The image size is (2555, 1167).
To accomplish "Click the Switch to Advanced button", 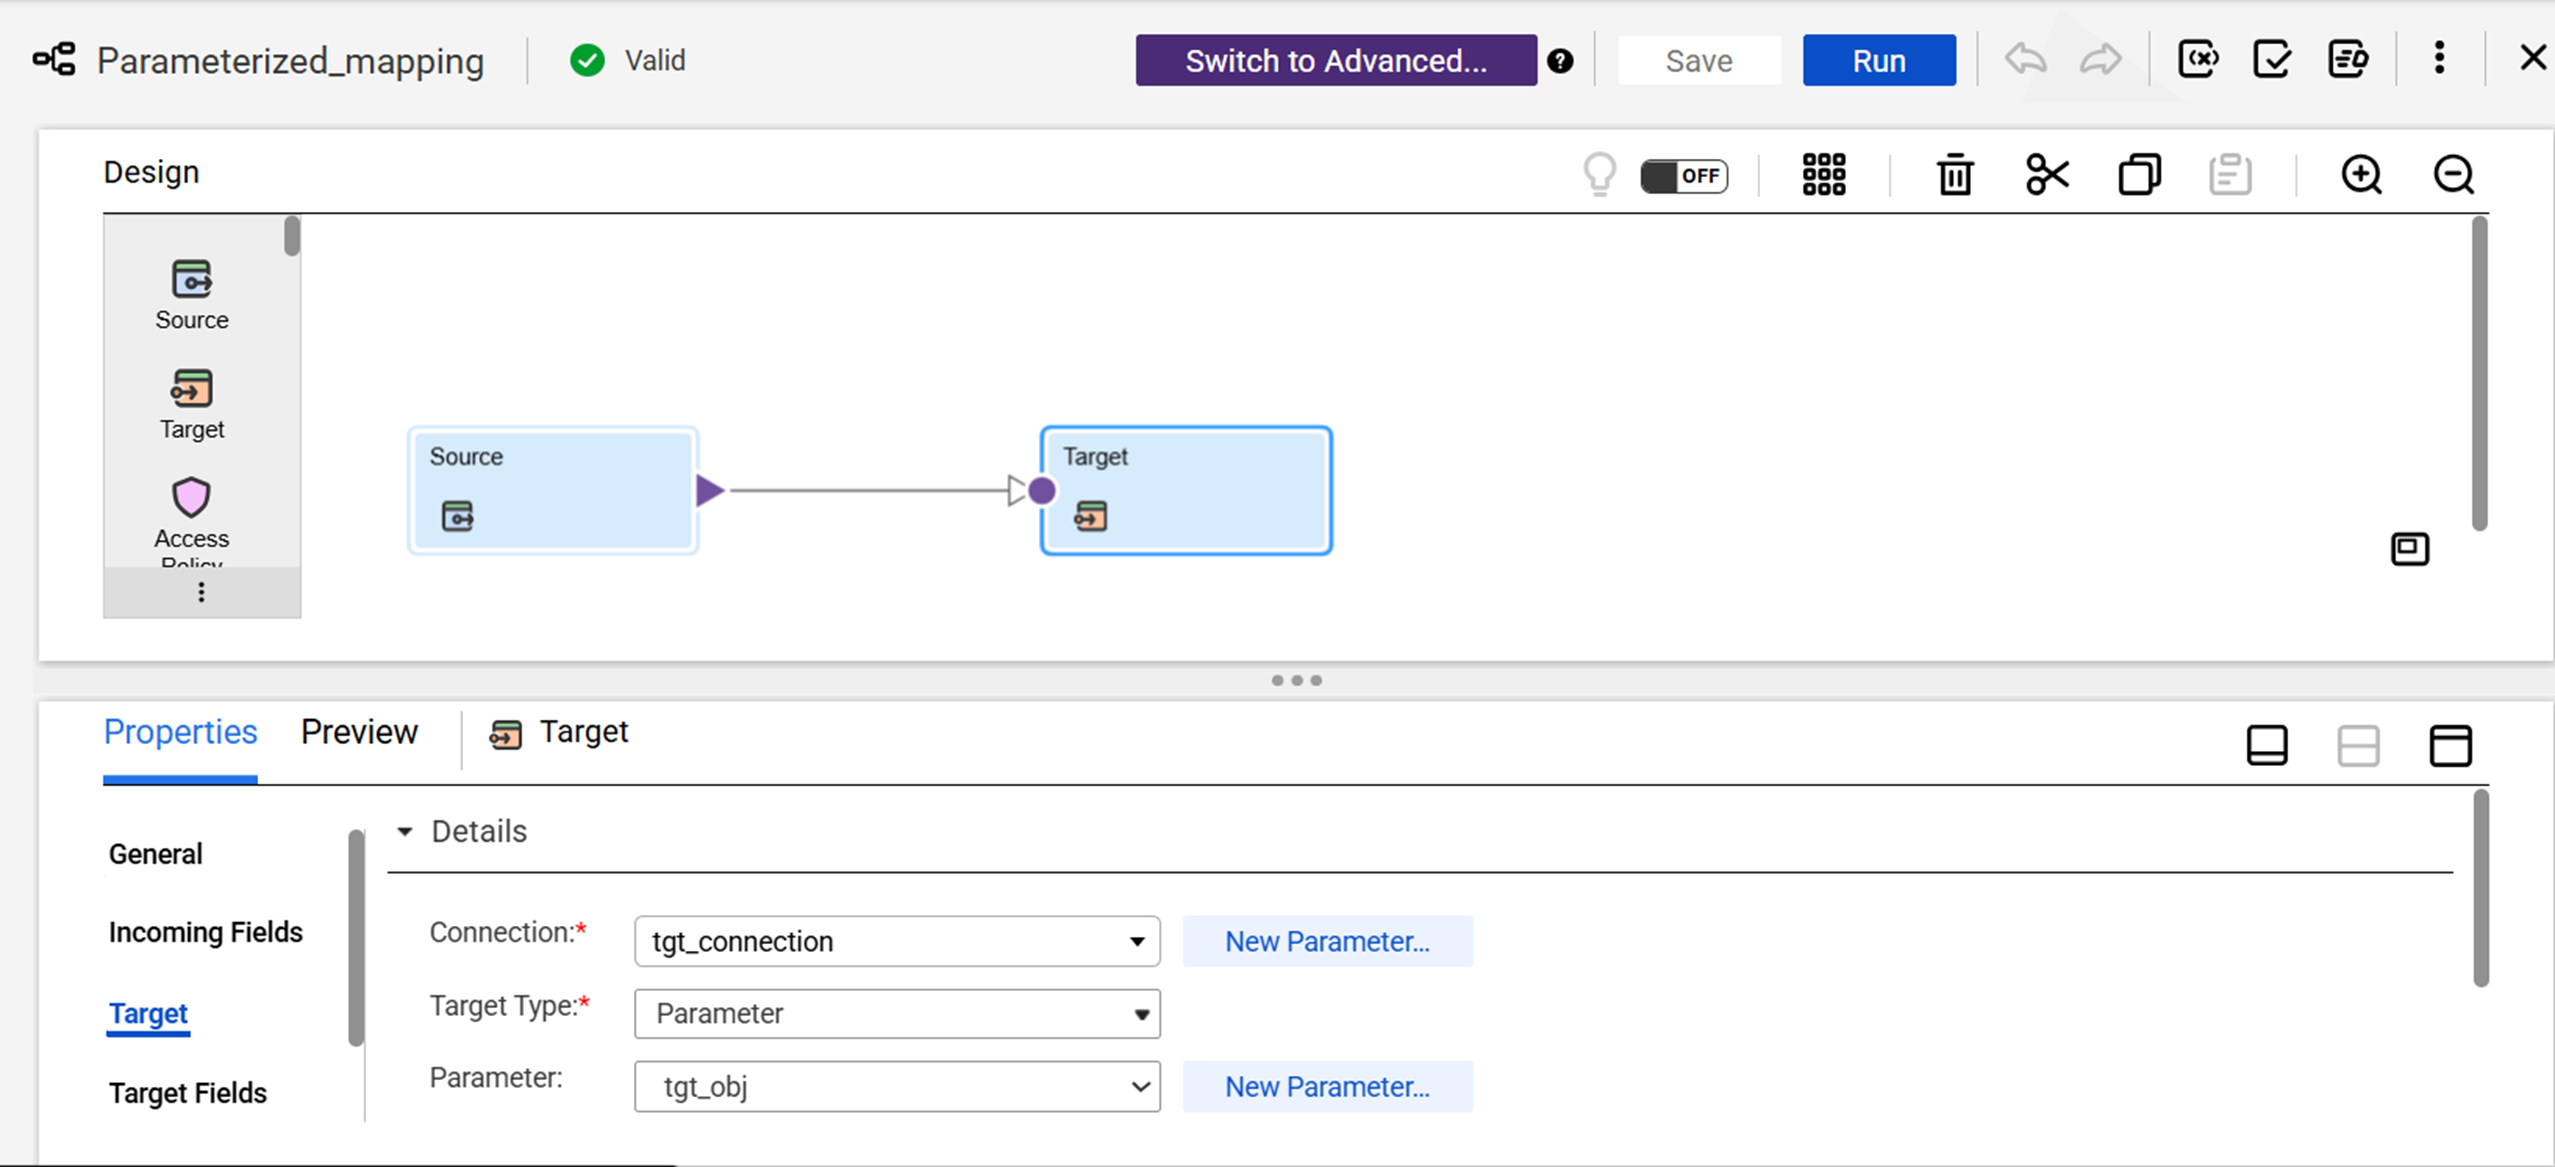I will 1336,60.
